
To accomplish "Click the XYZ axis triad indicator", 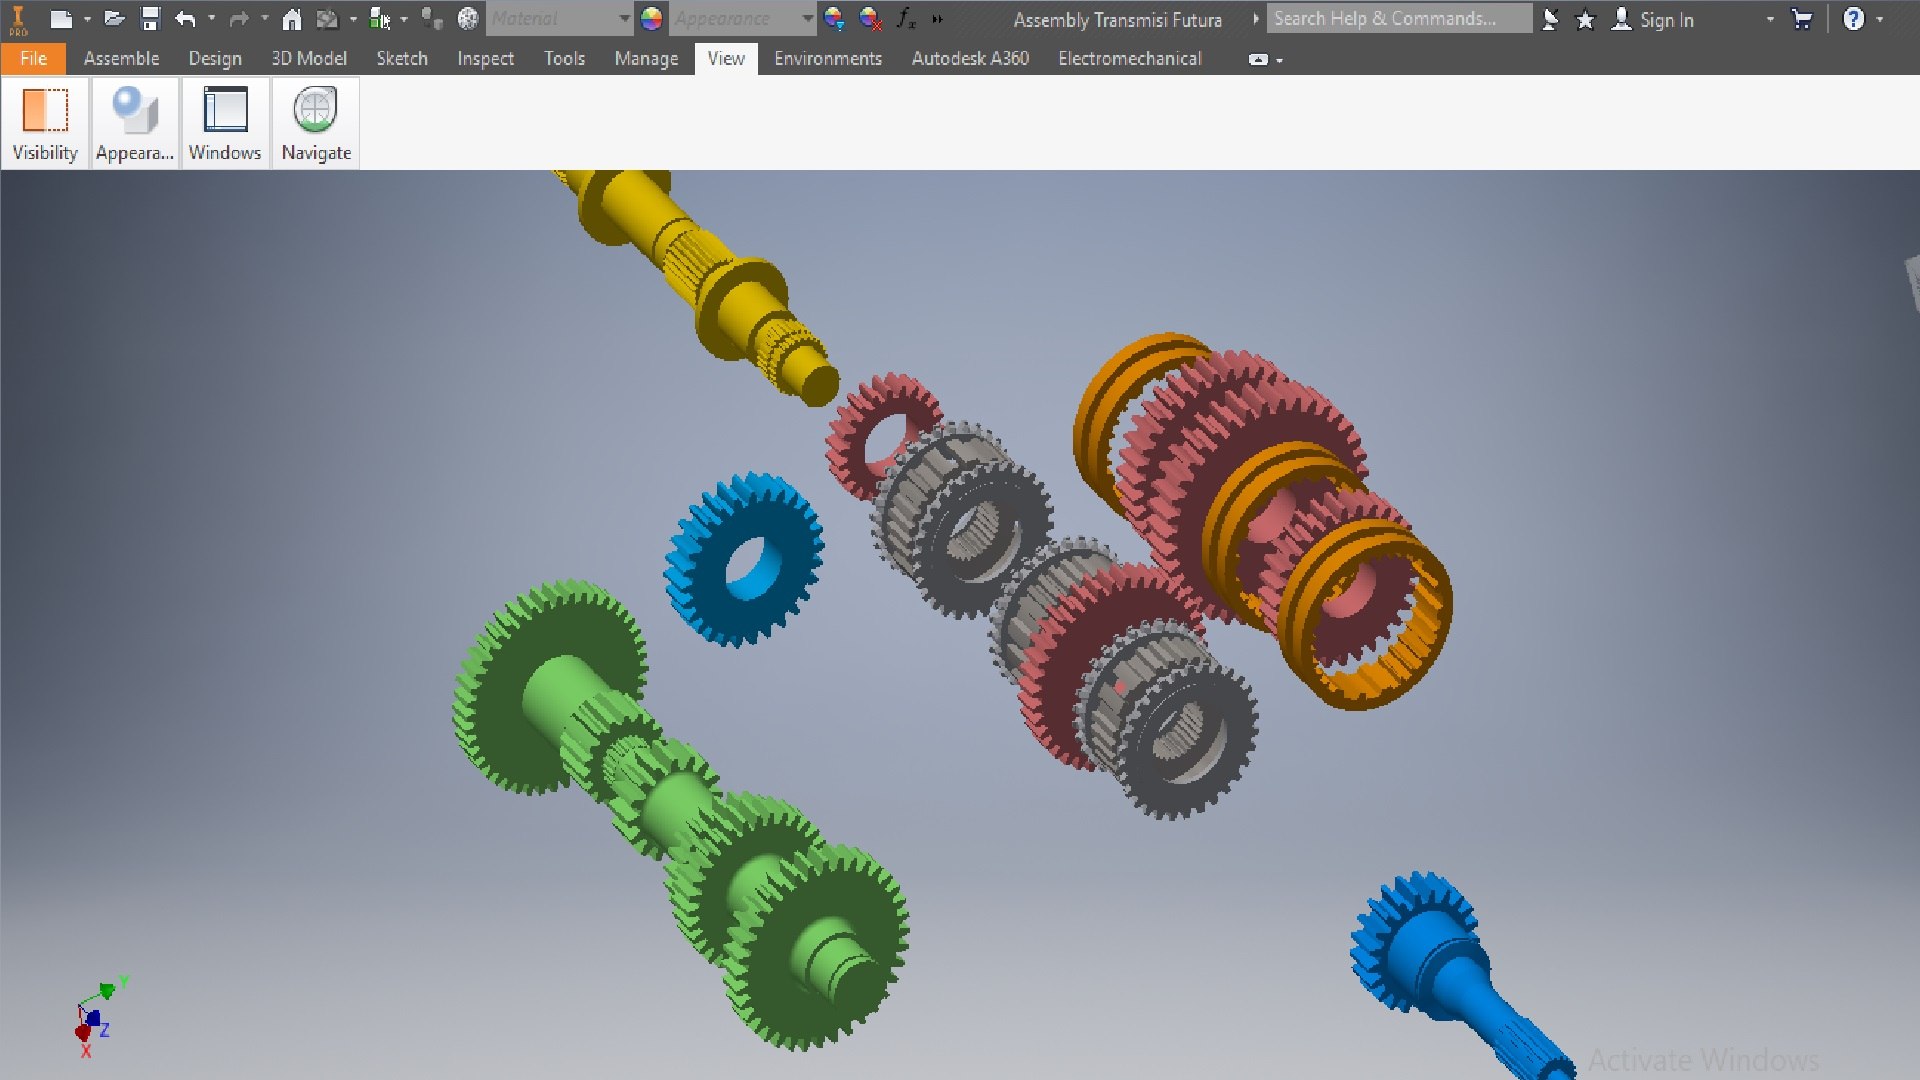I will pyautogui.click(x=100, y=1017).
